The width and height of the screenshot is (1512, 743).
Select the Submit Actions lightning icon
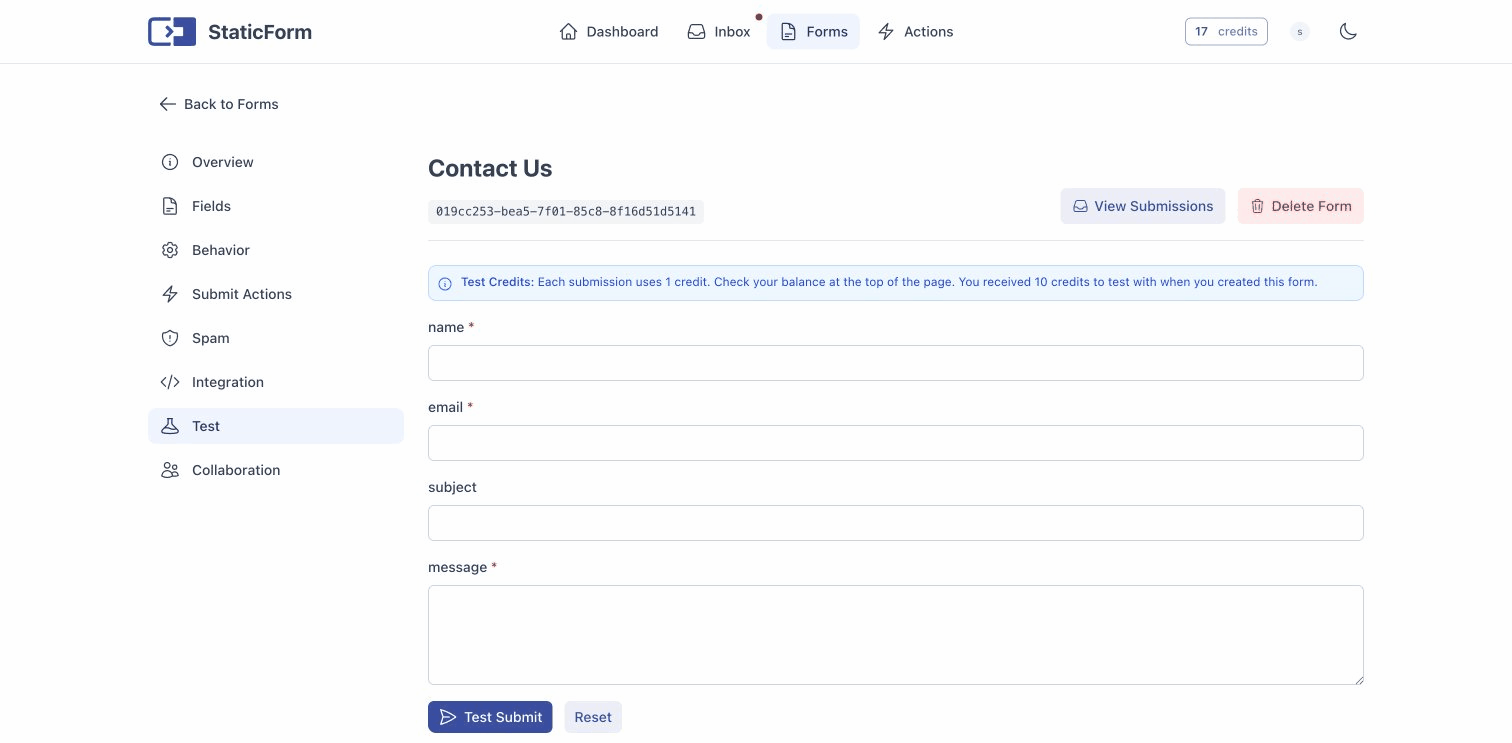170,294
